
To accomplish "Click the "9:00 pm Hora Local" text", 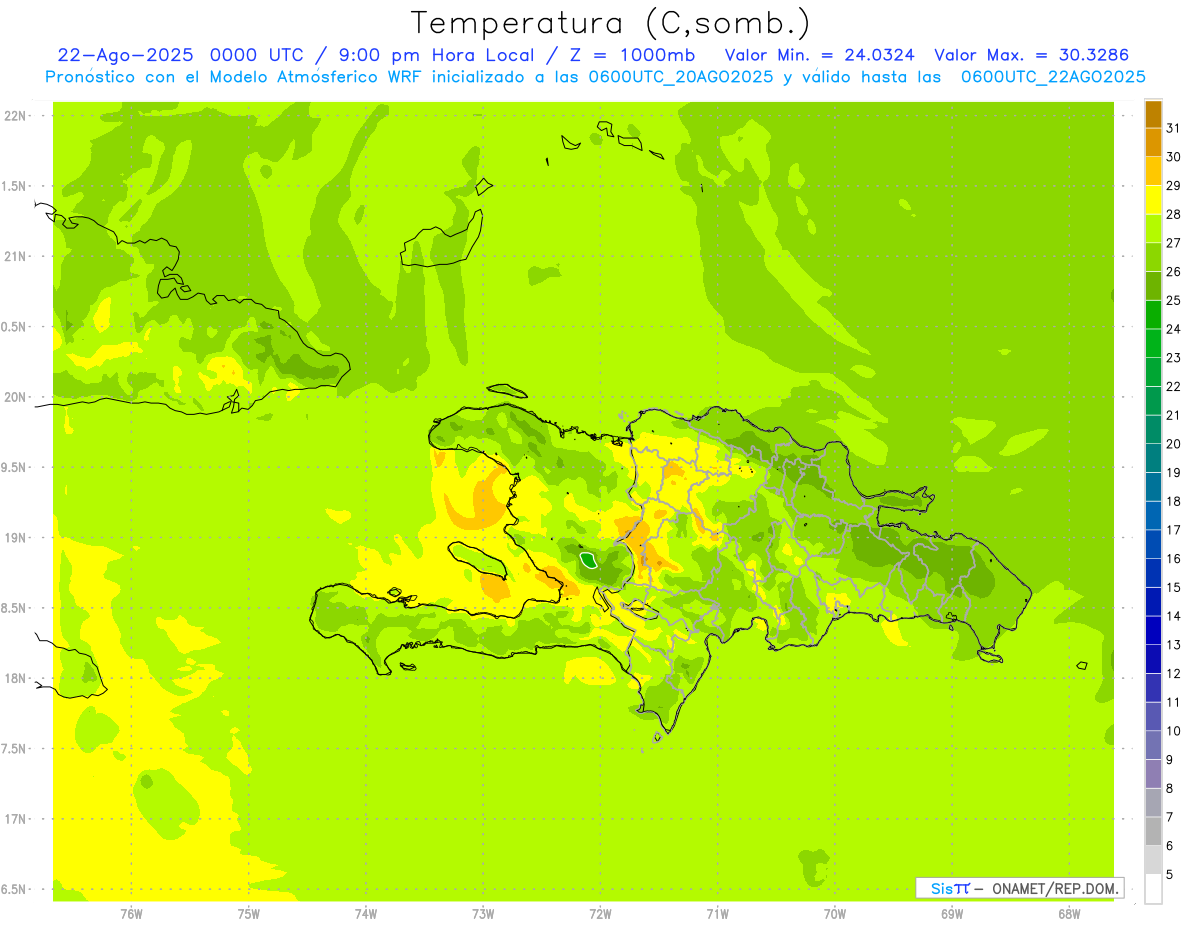I will 435,55.
